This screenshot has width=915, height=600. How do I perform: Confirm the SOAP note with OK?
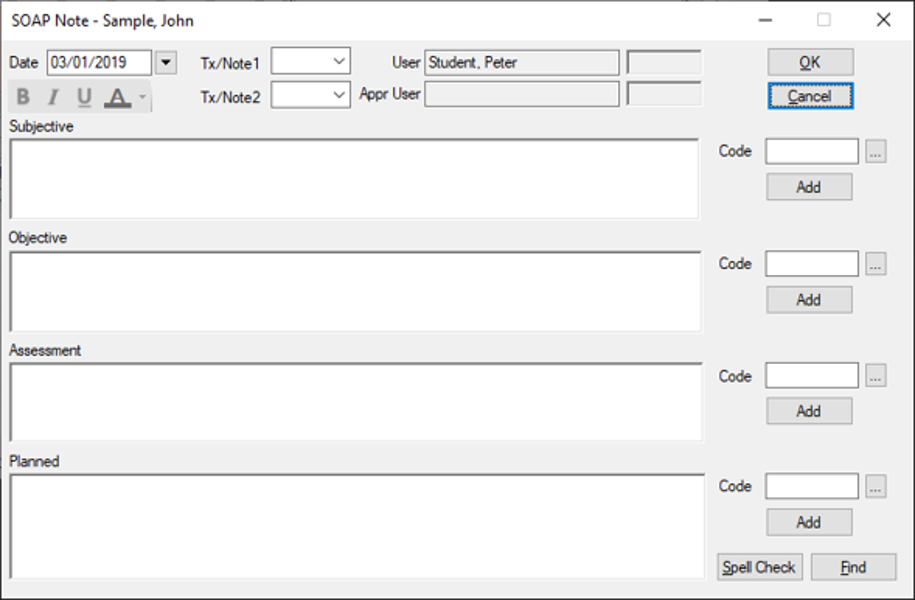(810, 62)
